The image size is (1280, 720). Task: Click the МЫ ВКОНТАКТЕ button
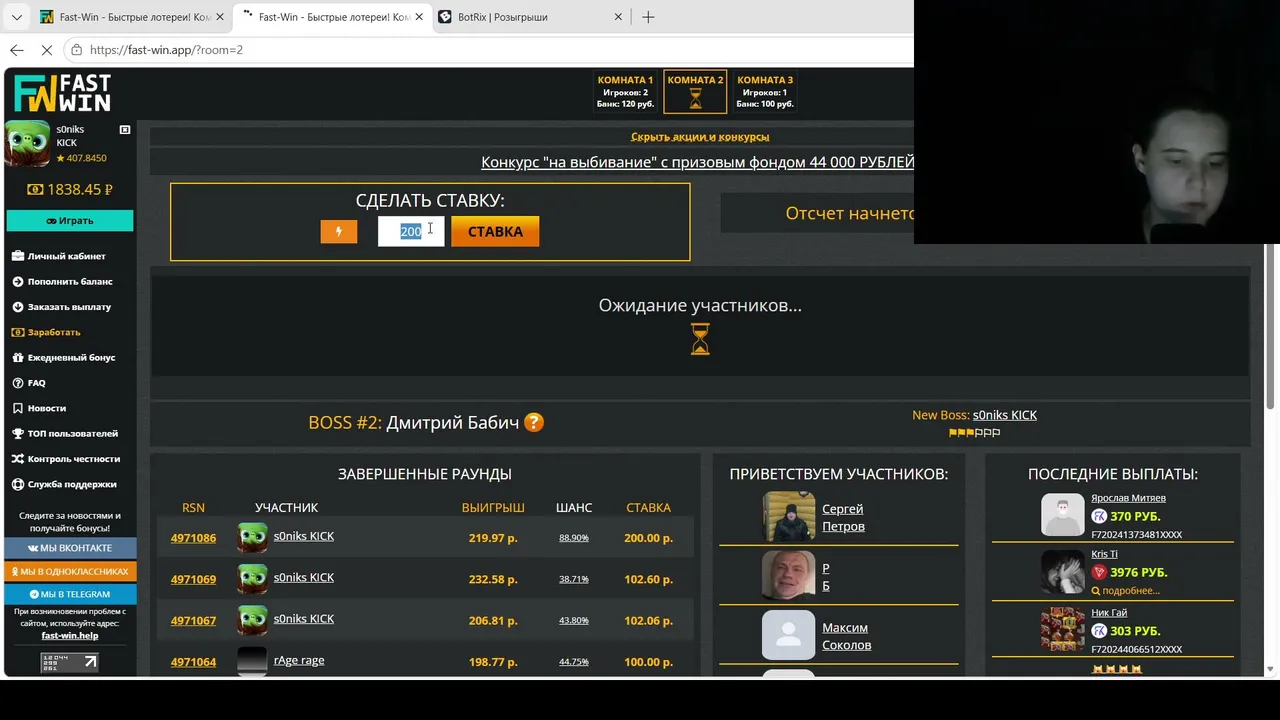pos(70,548)
